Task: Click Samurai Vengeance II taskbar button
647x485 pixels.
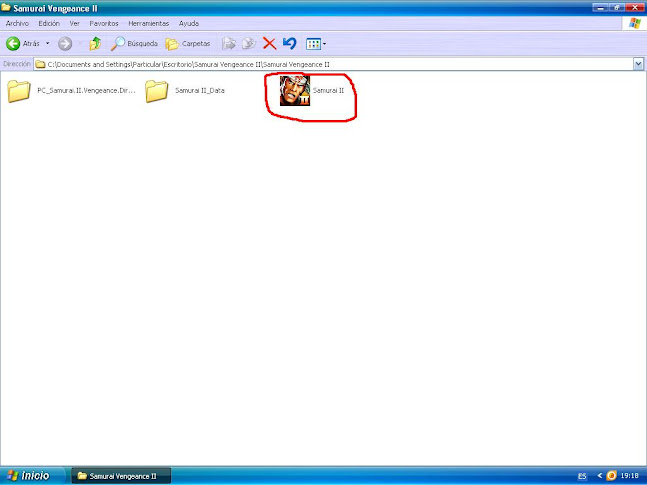Action: pos(121,476)
